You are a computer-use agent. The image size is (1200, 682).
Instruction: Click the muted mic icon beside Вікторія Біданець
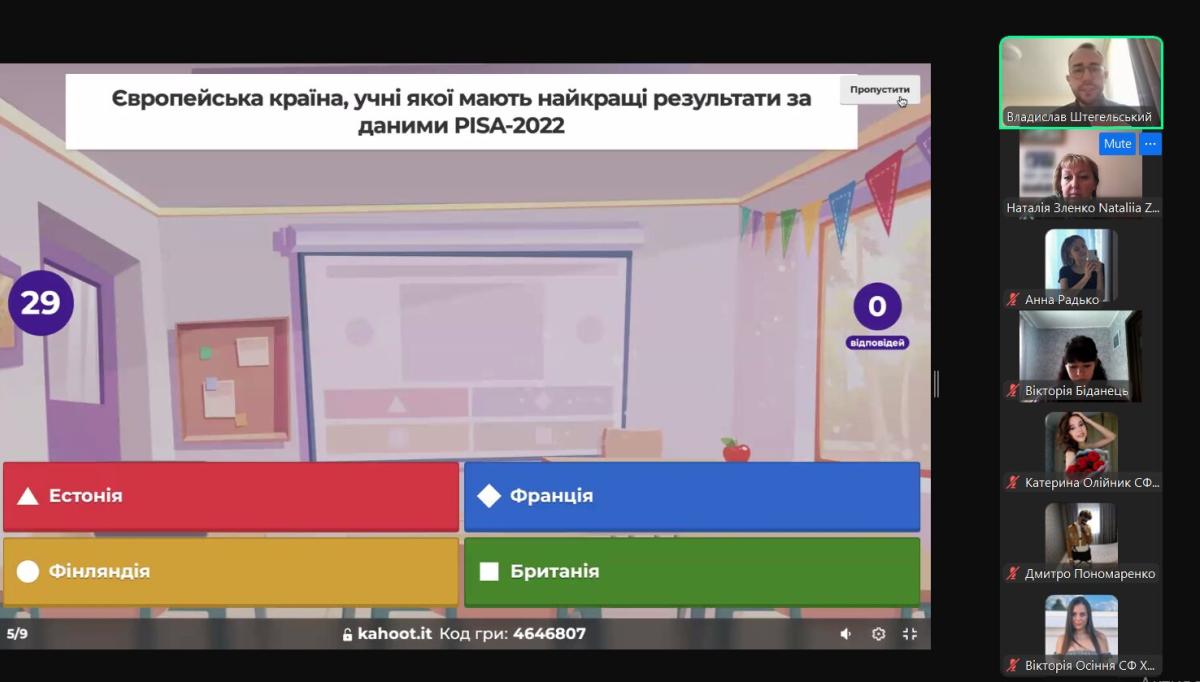1013,391
